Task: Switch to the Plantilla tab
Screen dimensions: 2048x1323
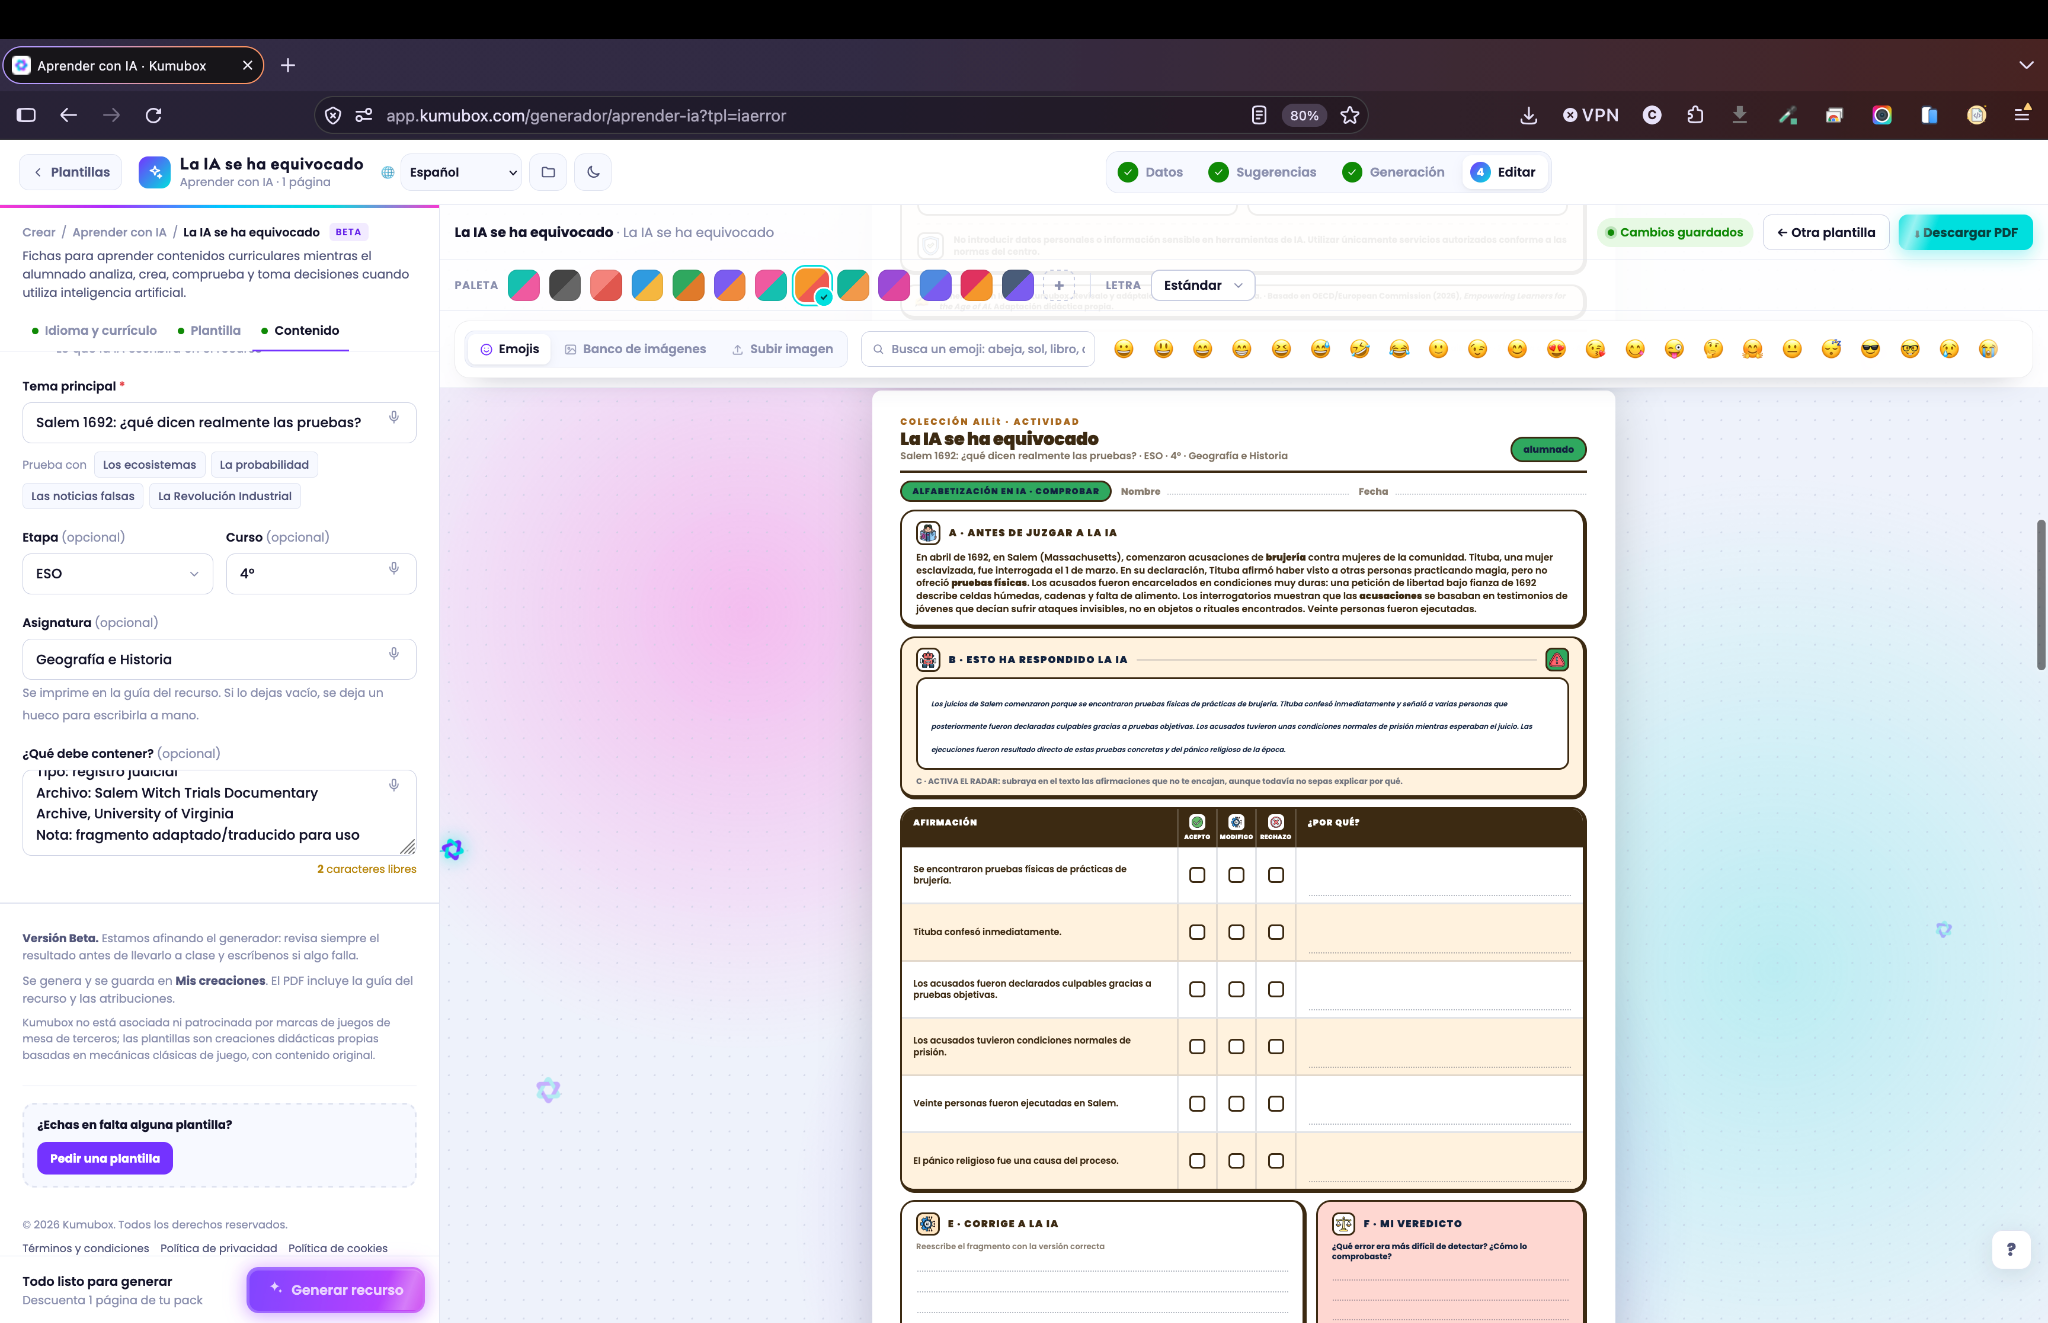Action: coord(209,331)
